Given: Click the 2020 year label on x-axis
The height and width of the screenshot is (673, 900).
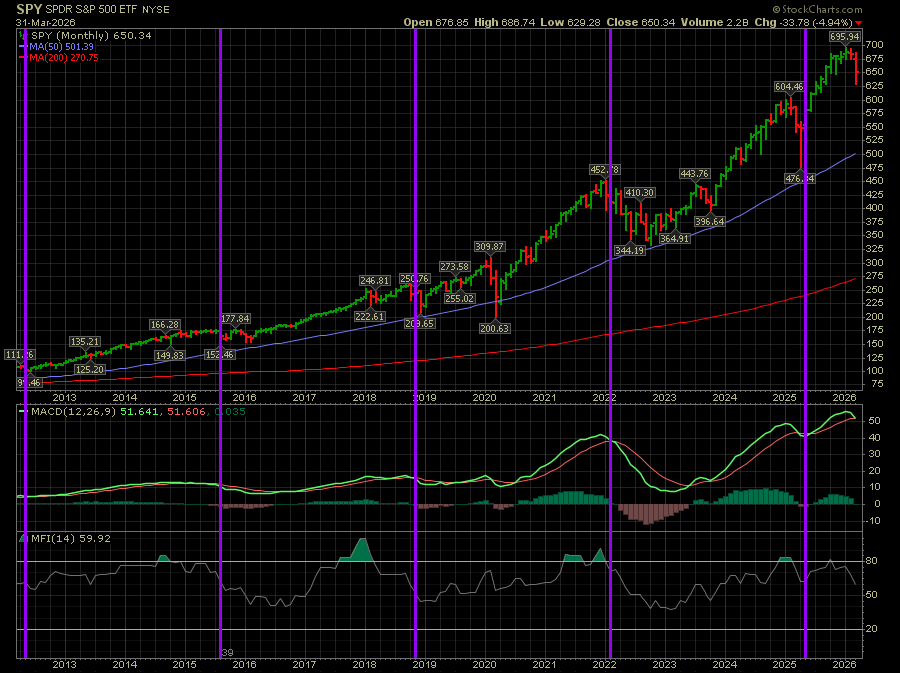Looking at the screenshot, I should pos(485,663).
